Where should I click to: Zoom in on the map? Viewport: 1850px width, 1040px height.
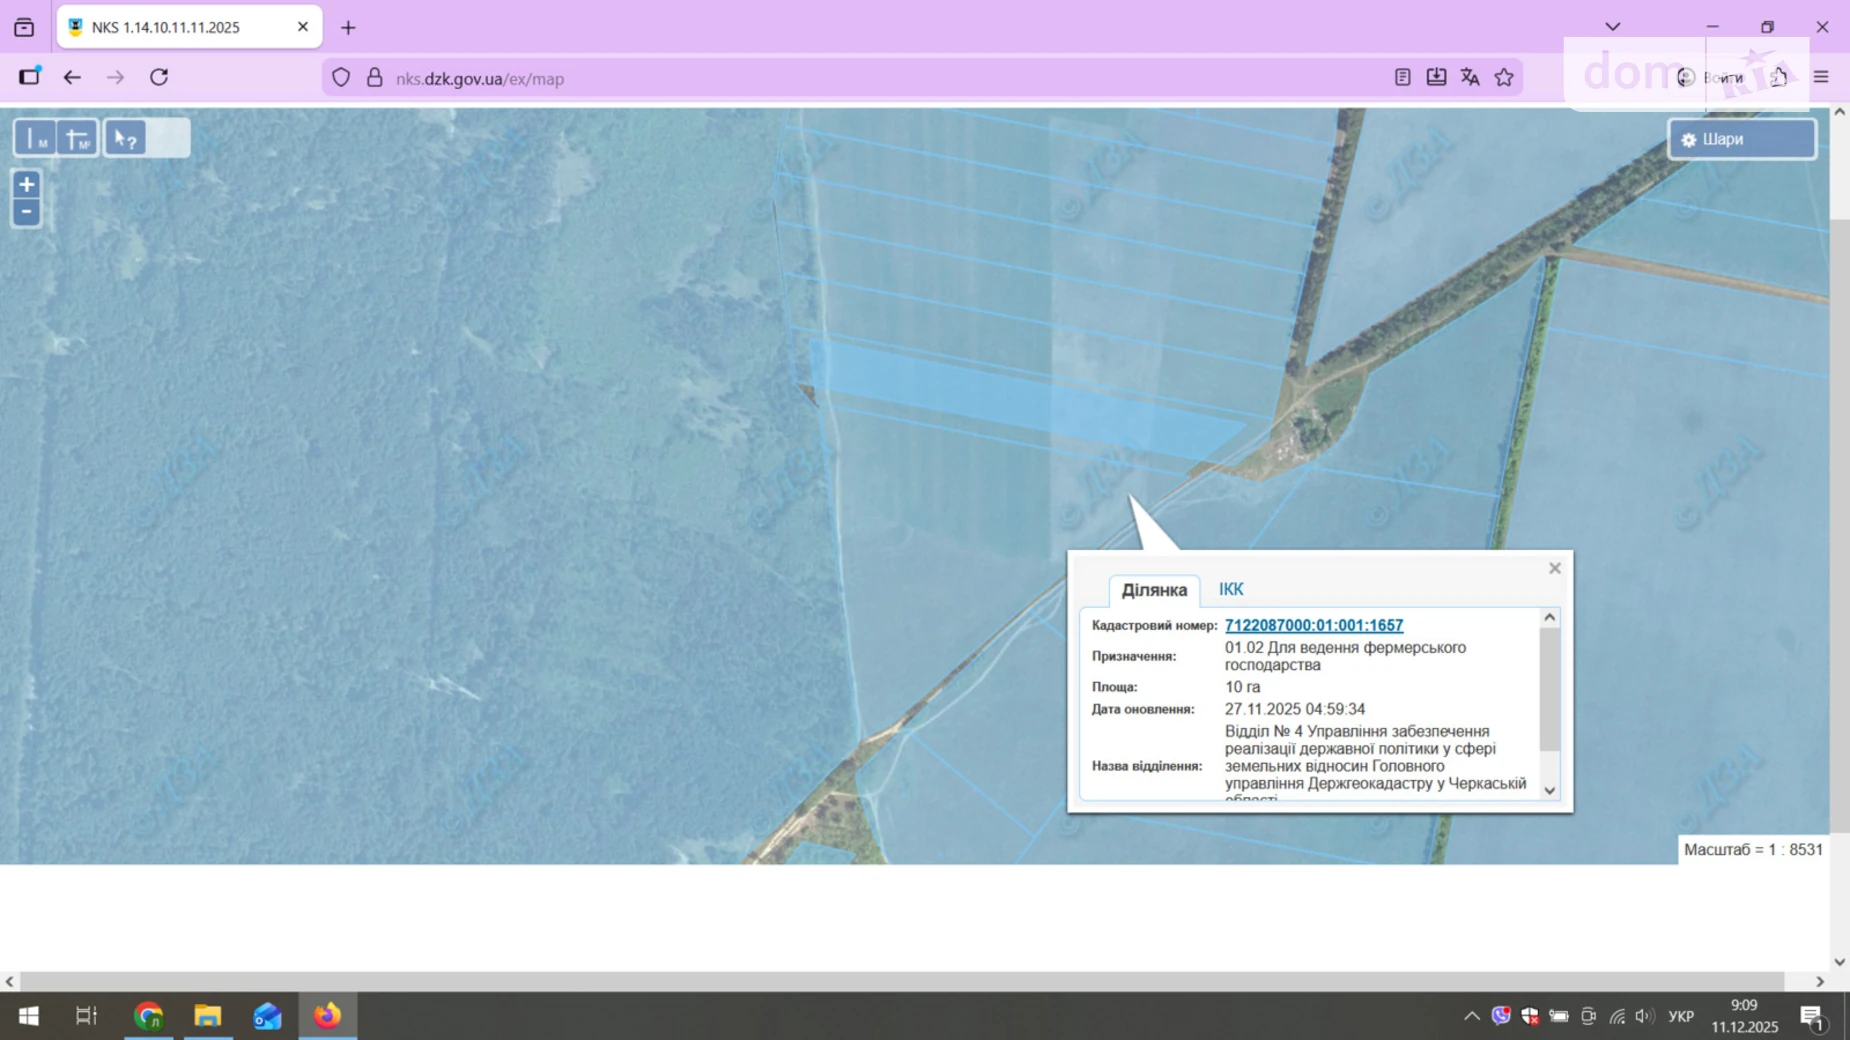(27, 184)
